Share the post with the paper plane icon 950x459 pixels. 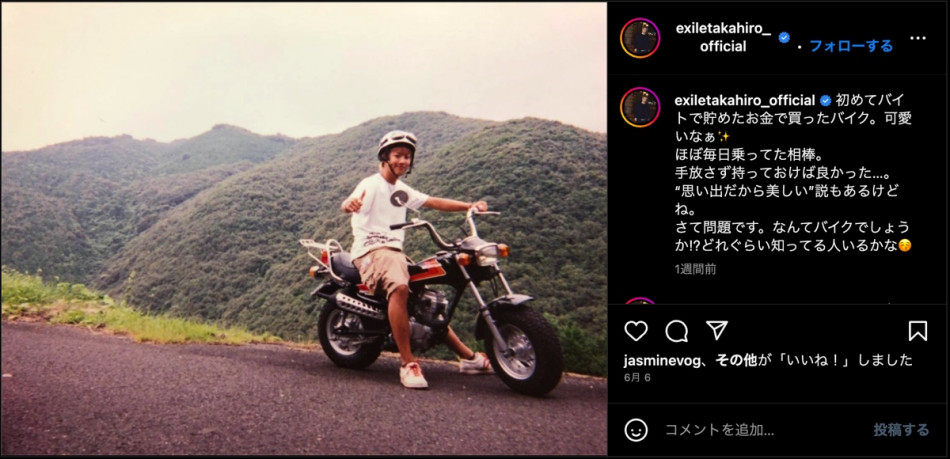click(717, 331)
